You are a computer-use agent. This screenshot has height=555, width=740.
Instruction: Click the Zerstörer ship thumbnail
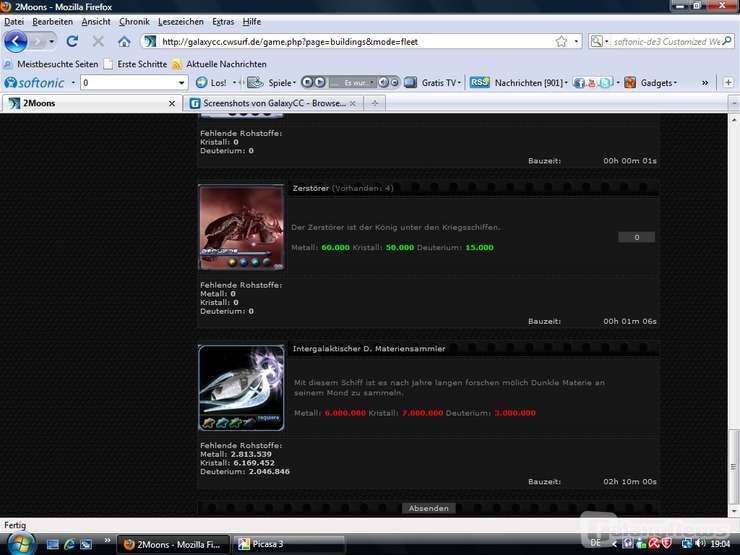click(x=241, y=227)
